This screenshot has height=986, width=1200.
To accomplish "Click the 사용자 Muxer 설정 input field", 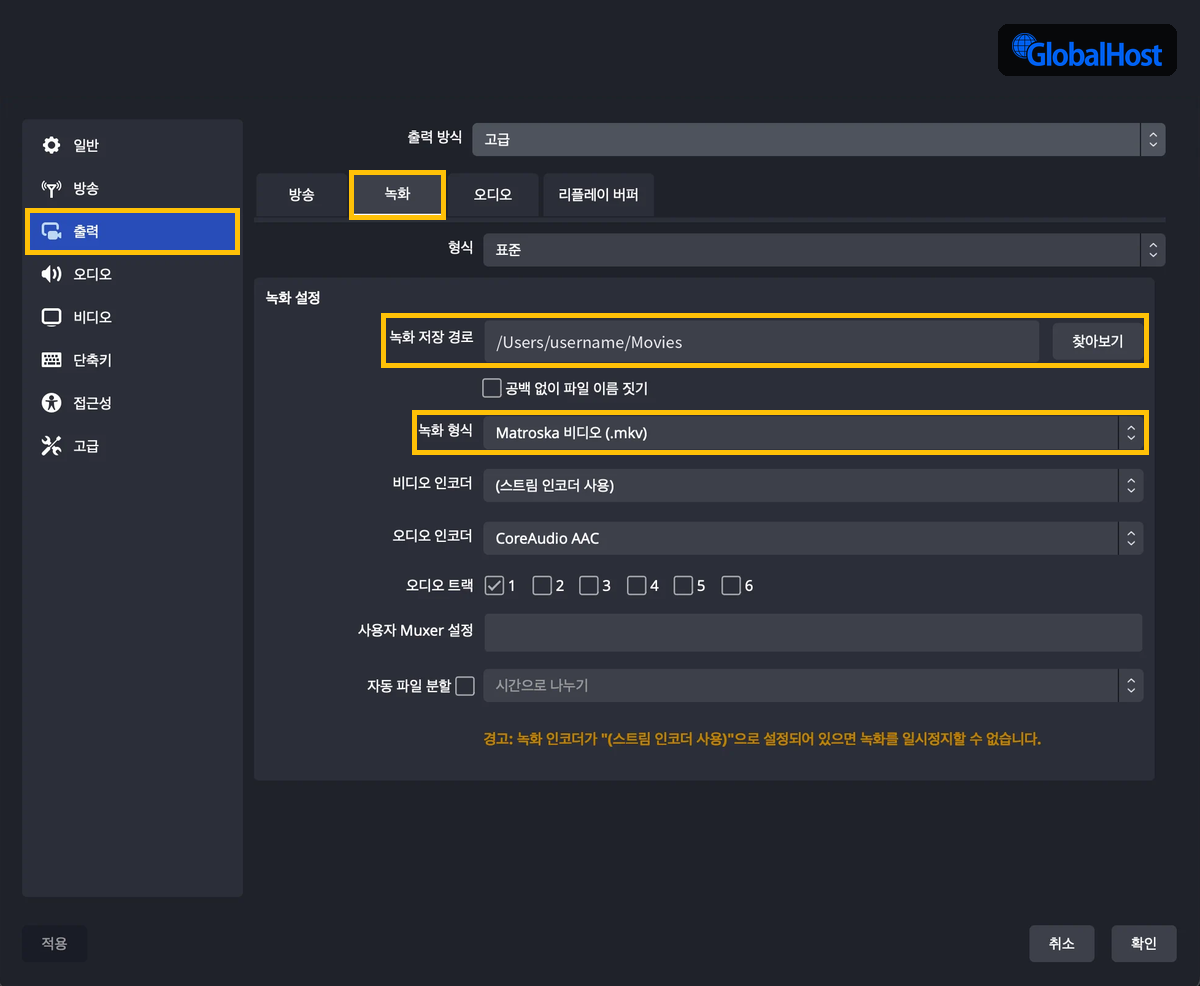I will point(813,633).
